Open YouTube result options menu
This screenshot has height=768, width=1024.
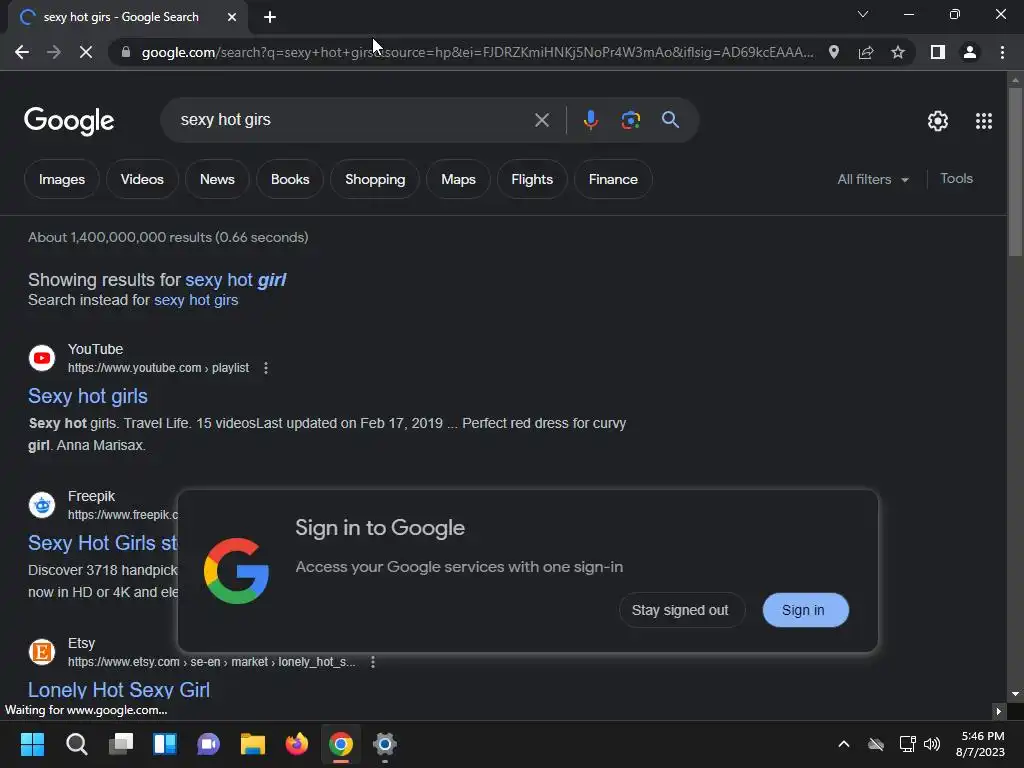point(265,368)
